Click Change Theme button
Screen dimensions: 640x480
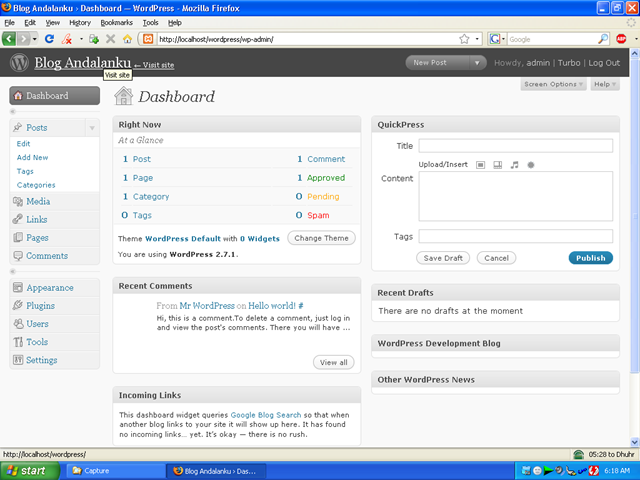321,238
